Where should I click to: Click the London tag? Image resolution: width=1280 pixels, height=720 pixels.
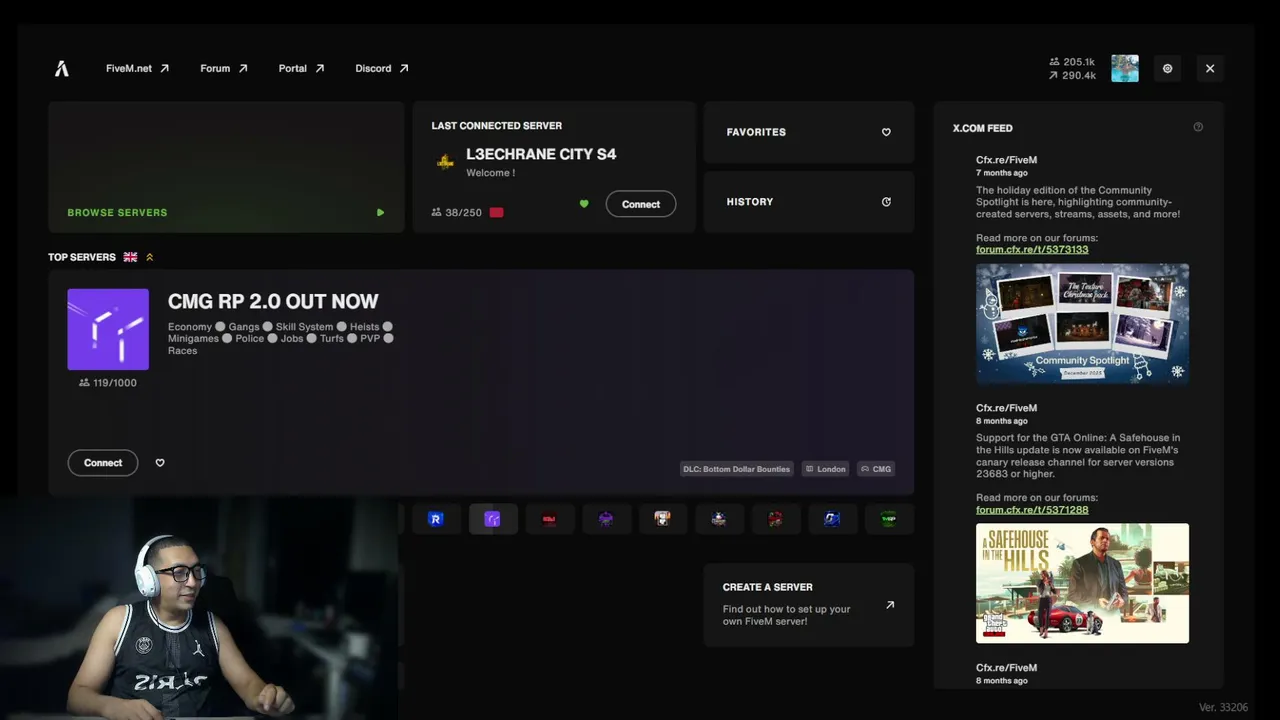pos(825,469)
